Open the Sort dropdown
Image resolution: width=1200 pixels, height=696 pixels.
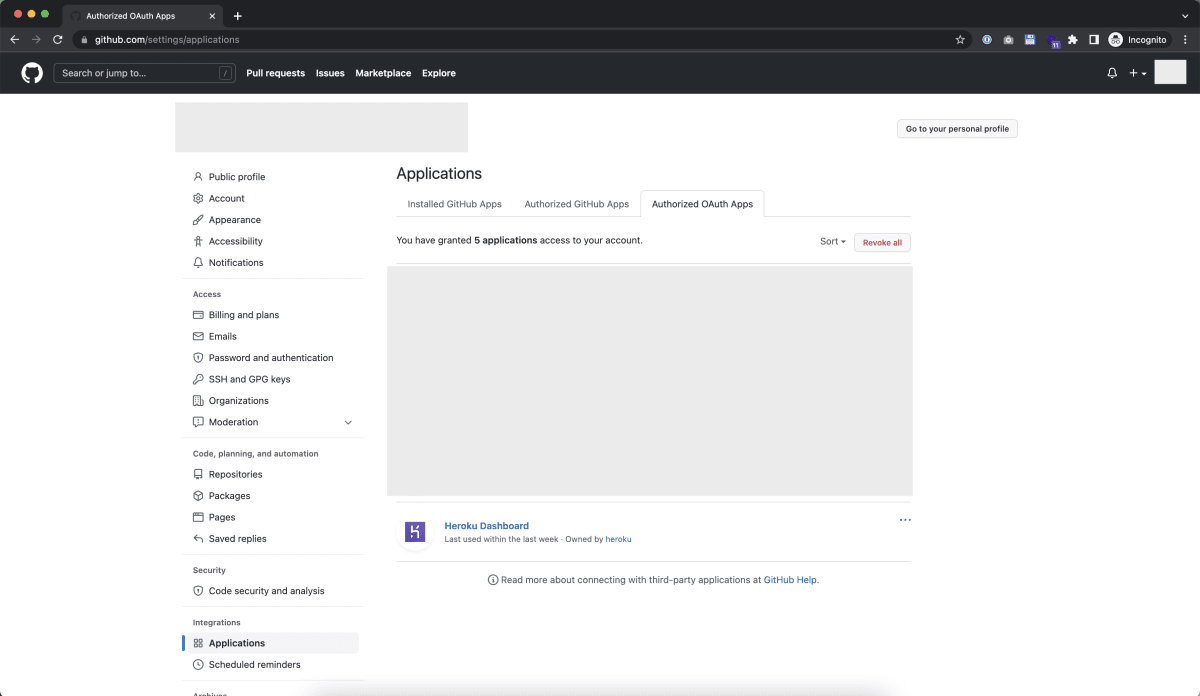click(833, 242)
